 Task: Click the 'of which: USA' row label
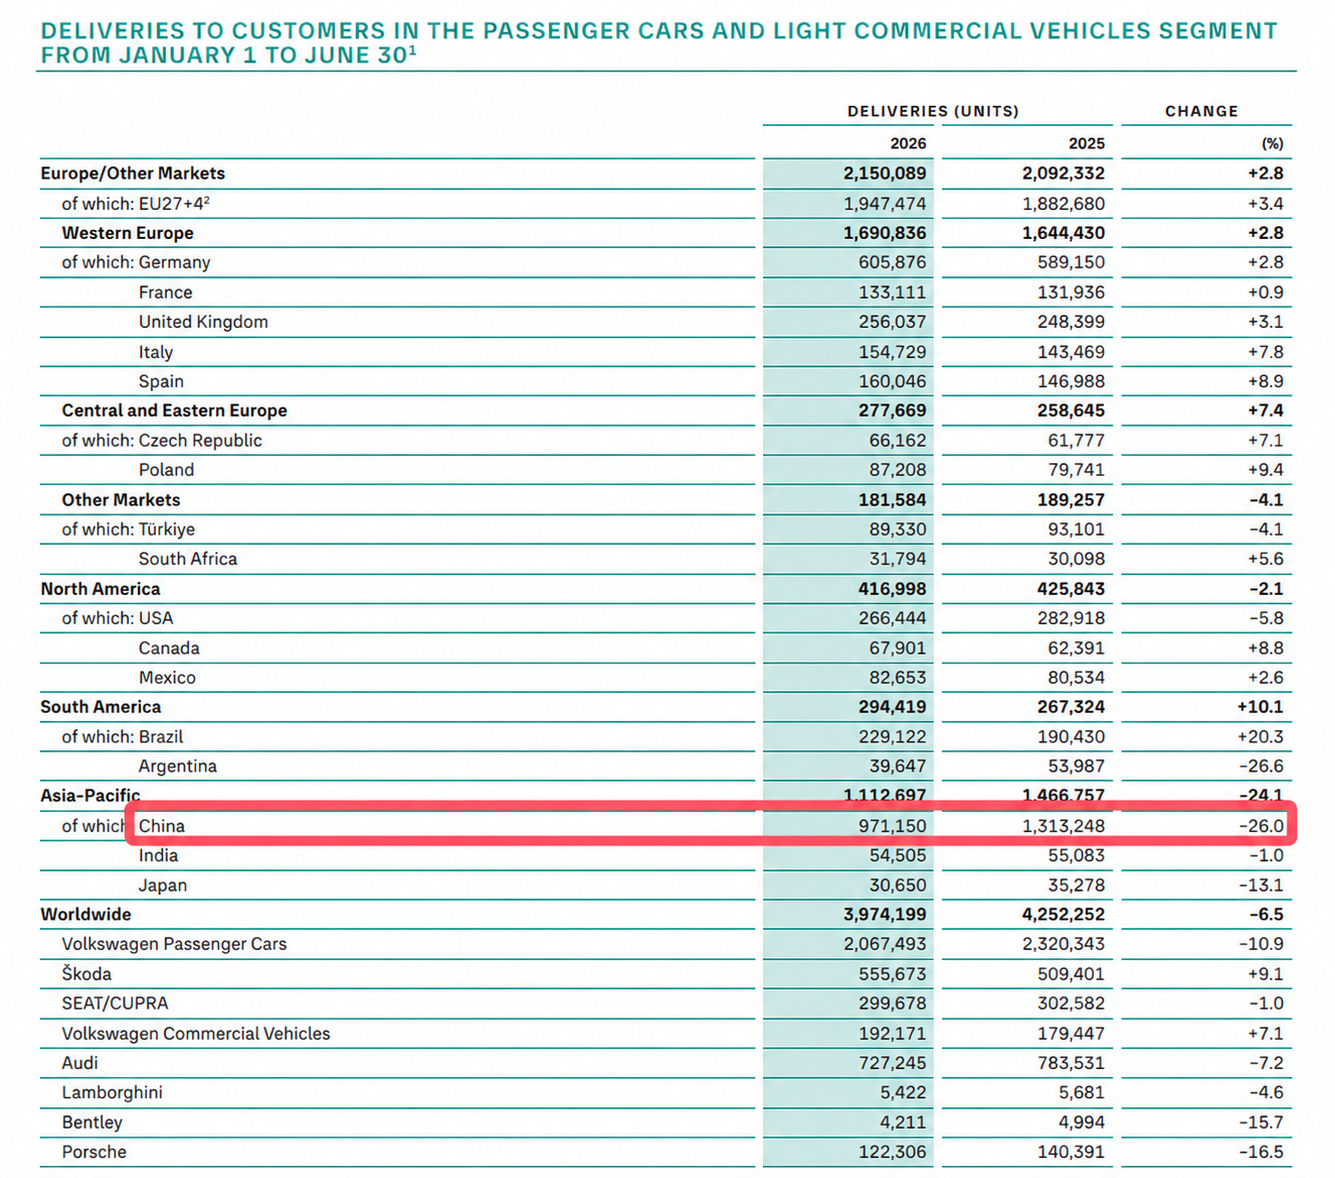pyautogui.click(x=117, y=618)
